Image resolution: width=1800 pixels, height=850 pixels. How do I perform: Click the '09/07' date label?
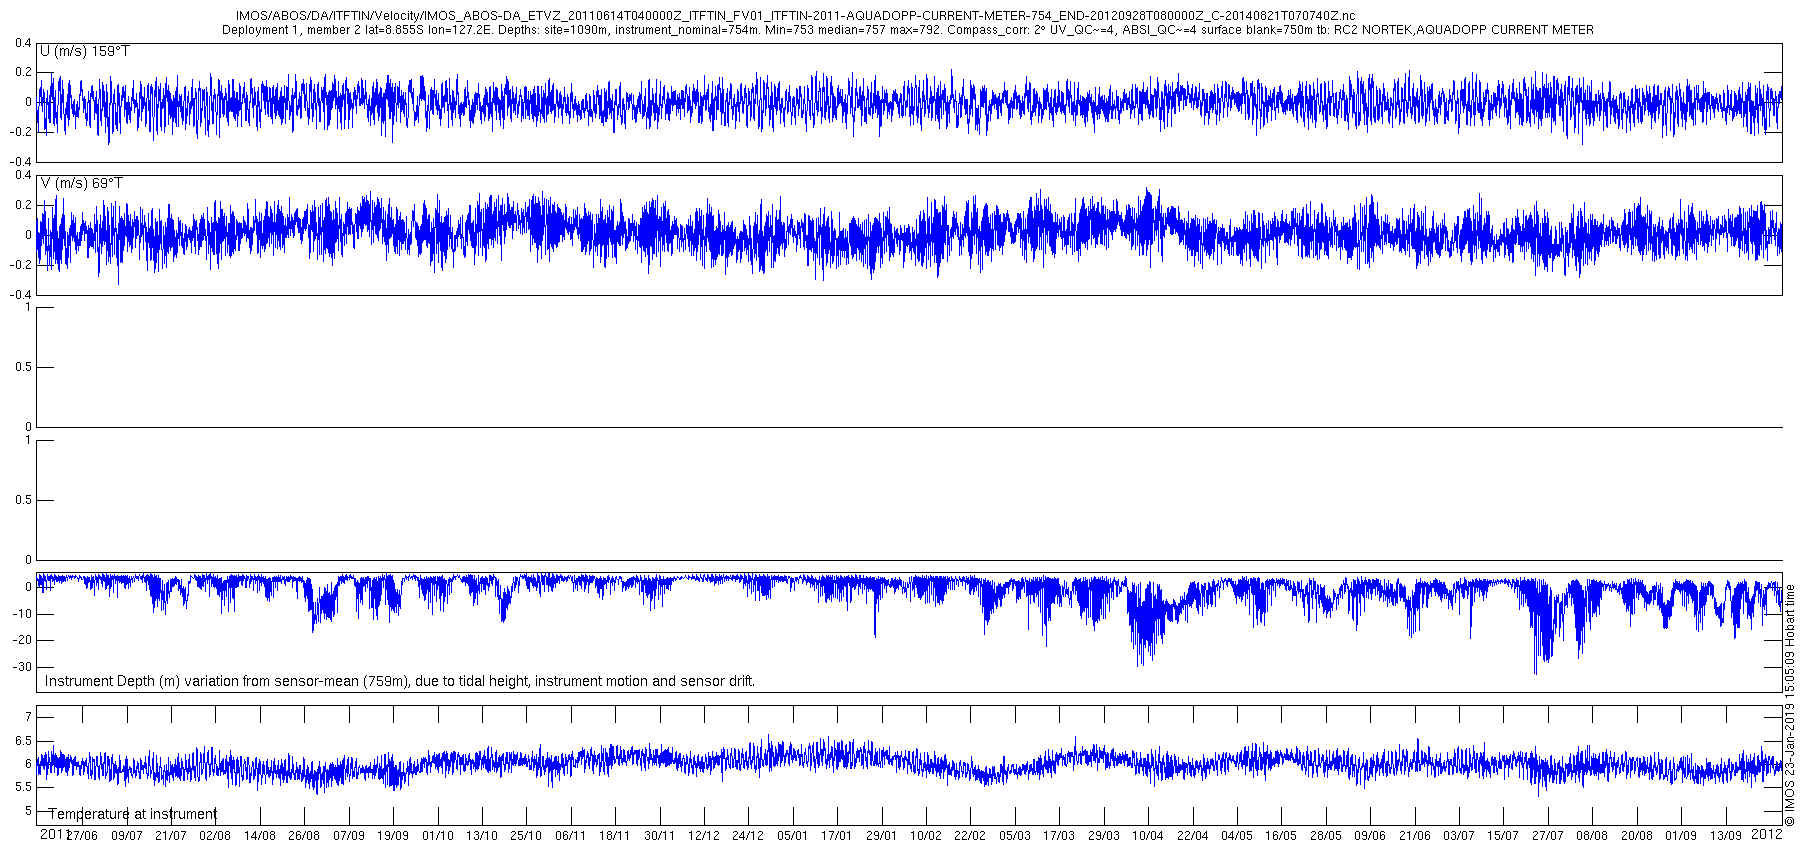pos(127,836)
